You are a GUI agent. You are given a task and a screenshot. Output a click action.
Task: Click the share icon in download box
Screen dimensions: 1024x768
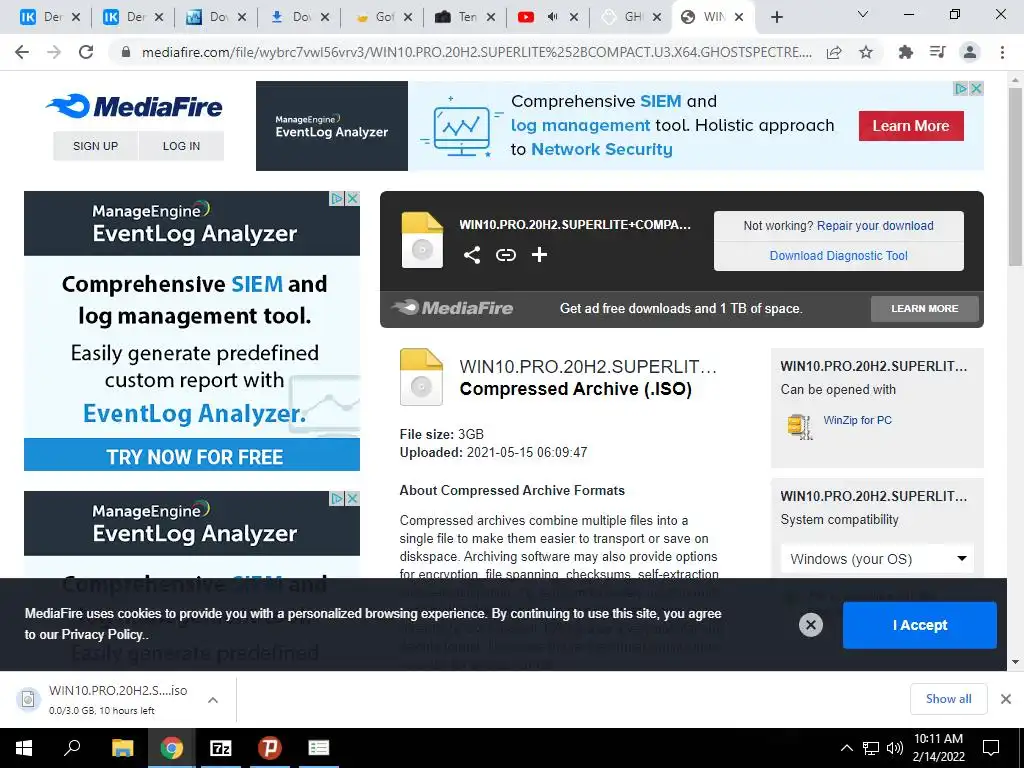(472, 255)
